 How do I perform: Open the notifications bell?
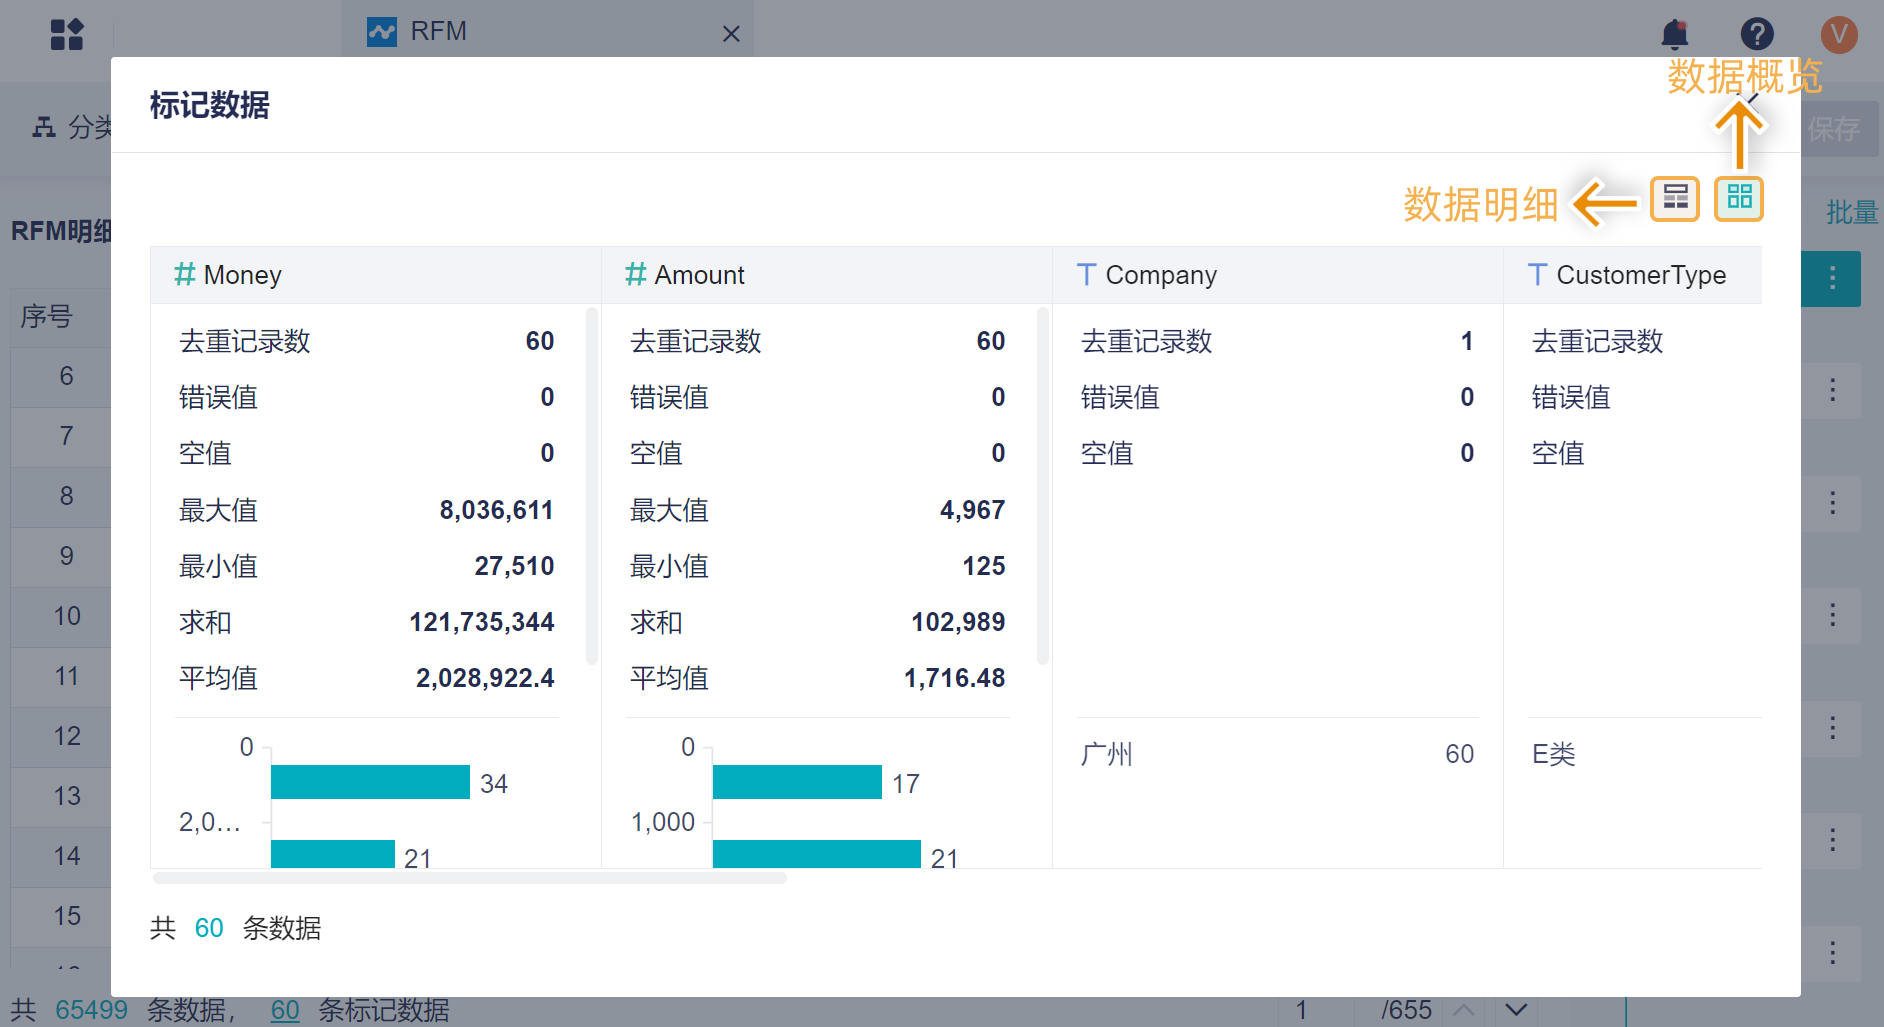tap(1674, 34)
